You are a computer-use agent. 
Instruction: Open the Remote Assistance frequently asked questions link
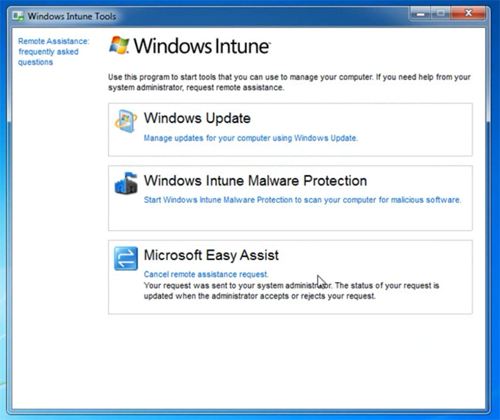pos(54,52)
